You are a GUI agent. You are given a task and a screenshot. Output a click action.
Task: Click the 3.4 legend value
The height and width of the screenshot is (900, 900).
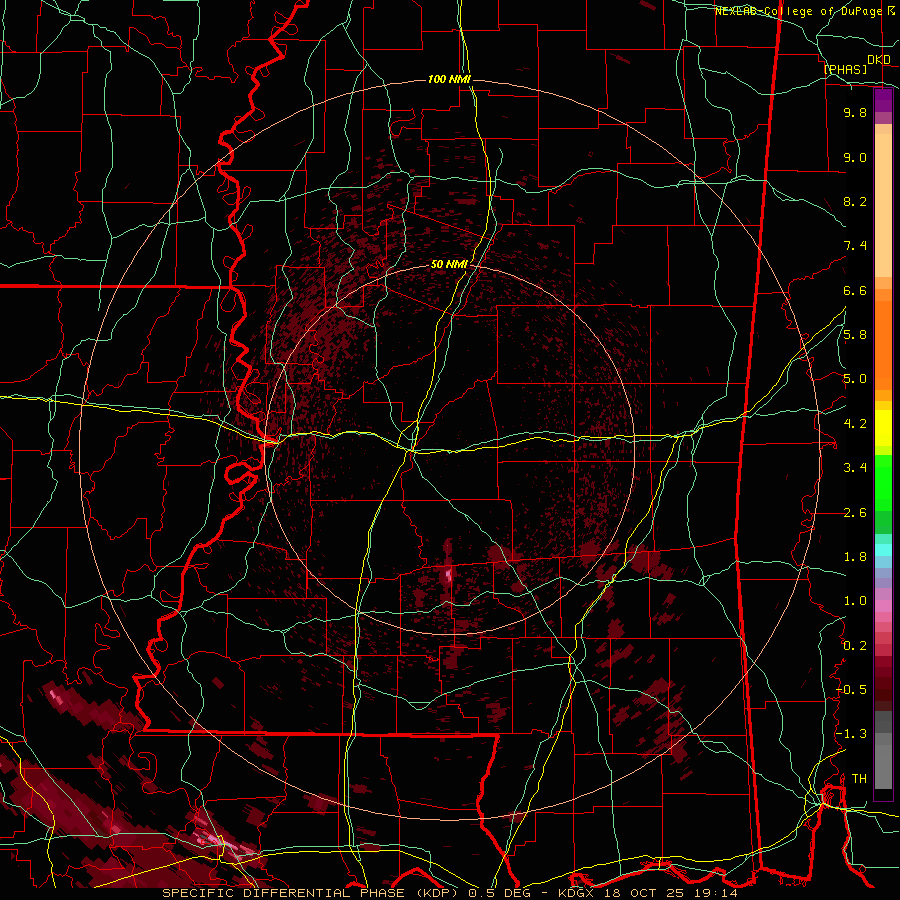click(x=855, y=468)
